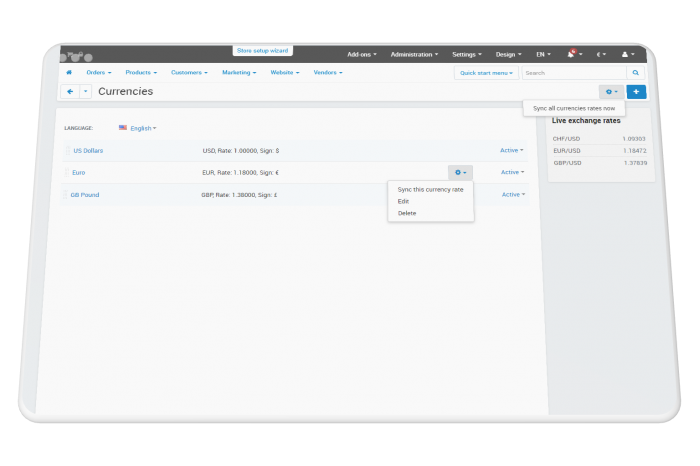The image size is (700, 466).
Task: Change US Dollars Active status dropdown
Action: [x=512, y=150]
